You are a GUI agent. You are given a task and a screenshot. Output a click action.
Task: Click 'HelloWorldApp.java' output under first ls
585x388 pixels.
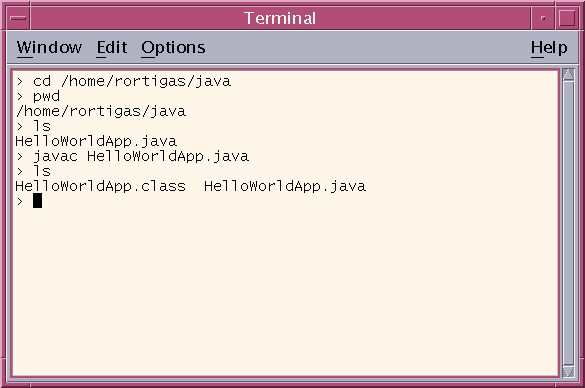click(x=96, y=141)
